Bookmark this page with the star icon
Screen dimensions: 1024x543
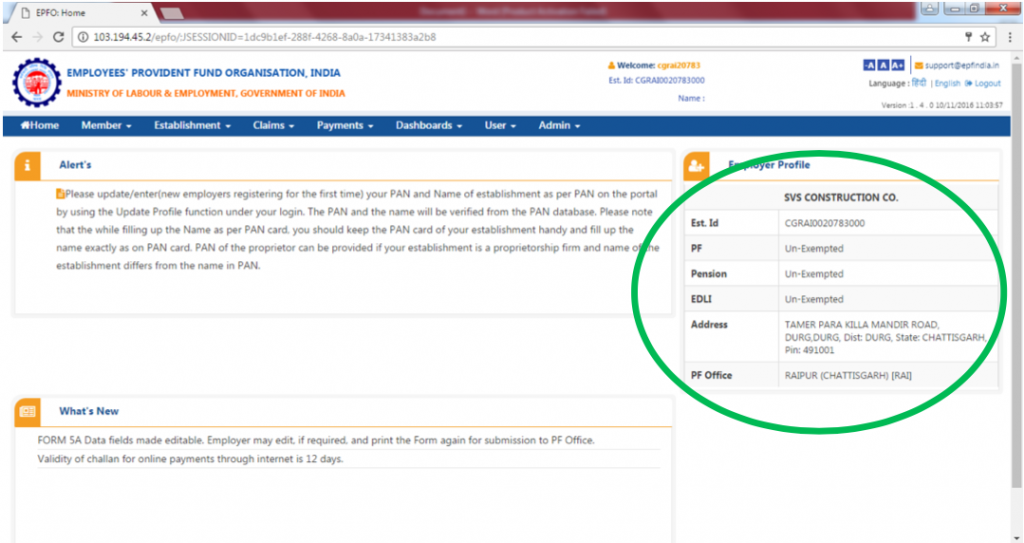pyautogui.click(x=984, y=37)
